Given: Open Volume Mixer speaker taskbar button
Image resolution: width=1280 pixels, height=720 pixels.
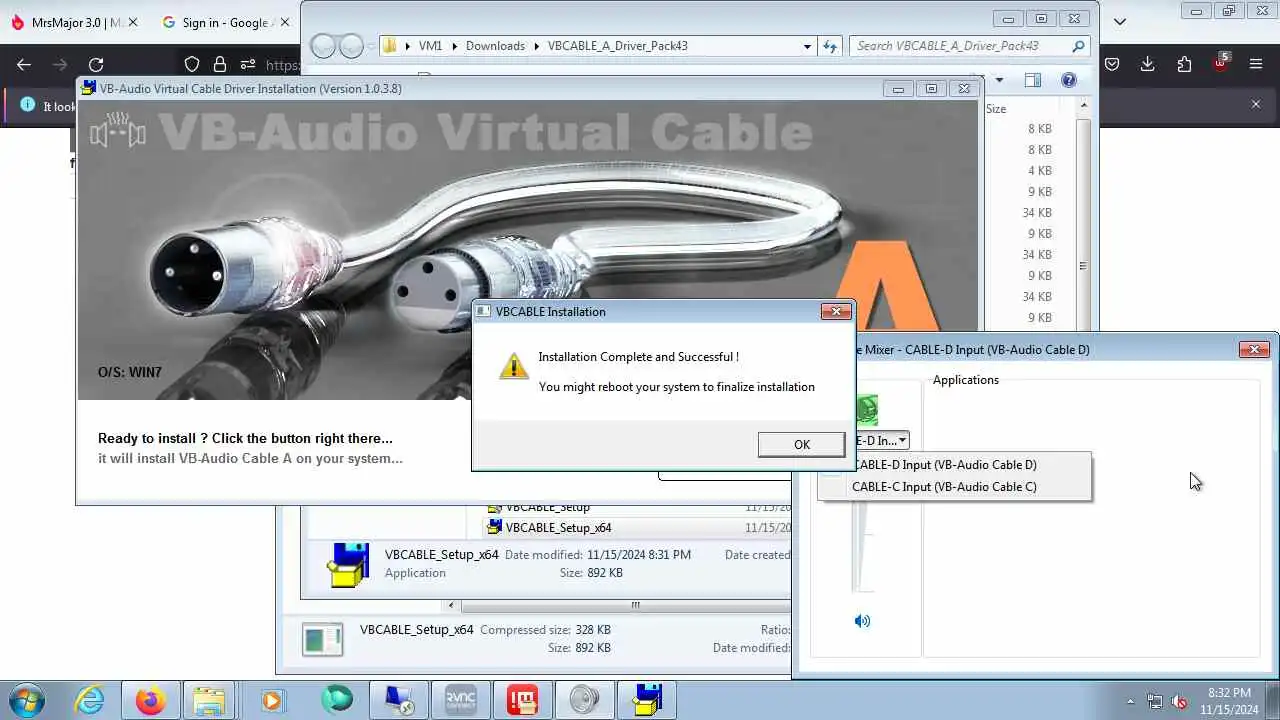Looking at the screenshot, I should click(583, 700).
